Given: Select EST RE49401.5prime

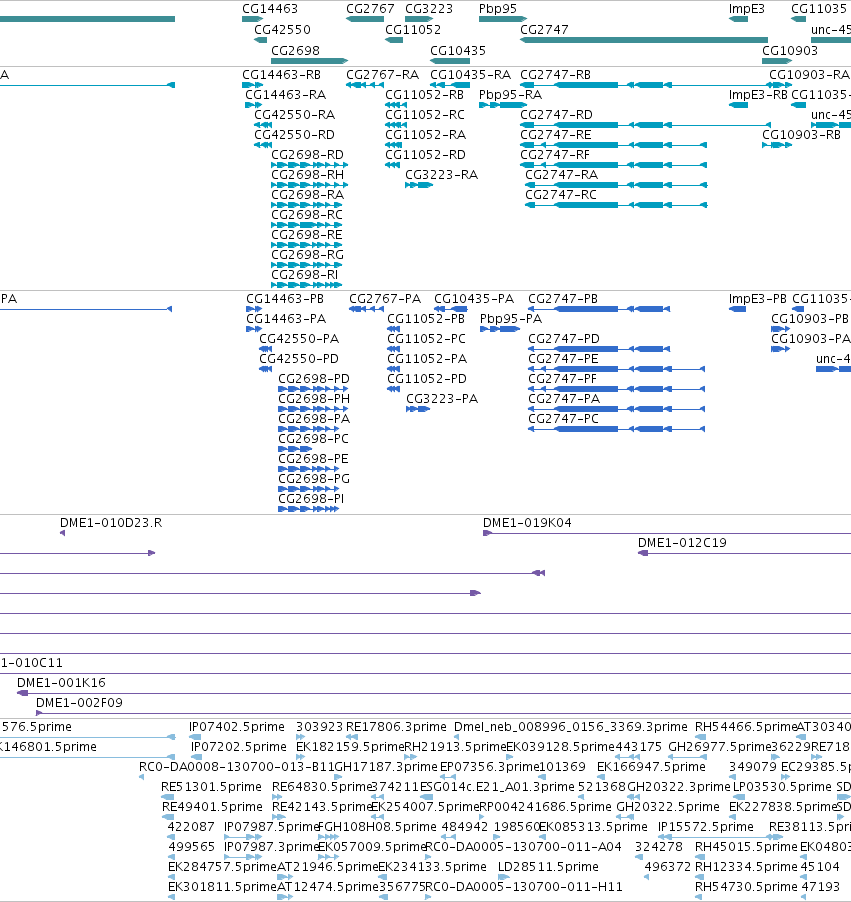Looking at the screenshot, I should (x=212, y=807).
